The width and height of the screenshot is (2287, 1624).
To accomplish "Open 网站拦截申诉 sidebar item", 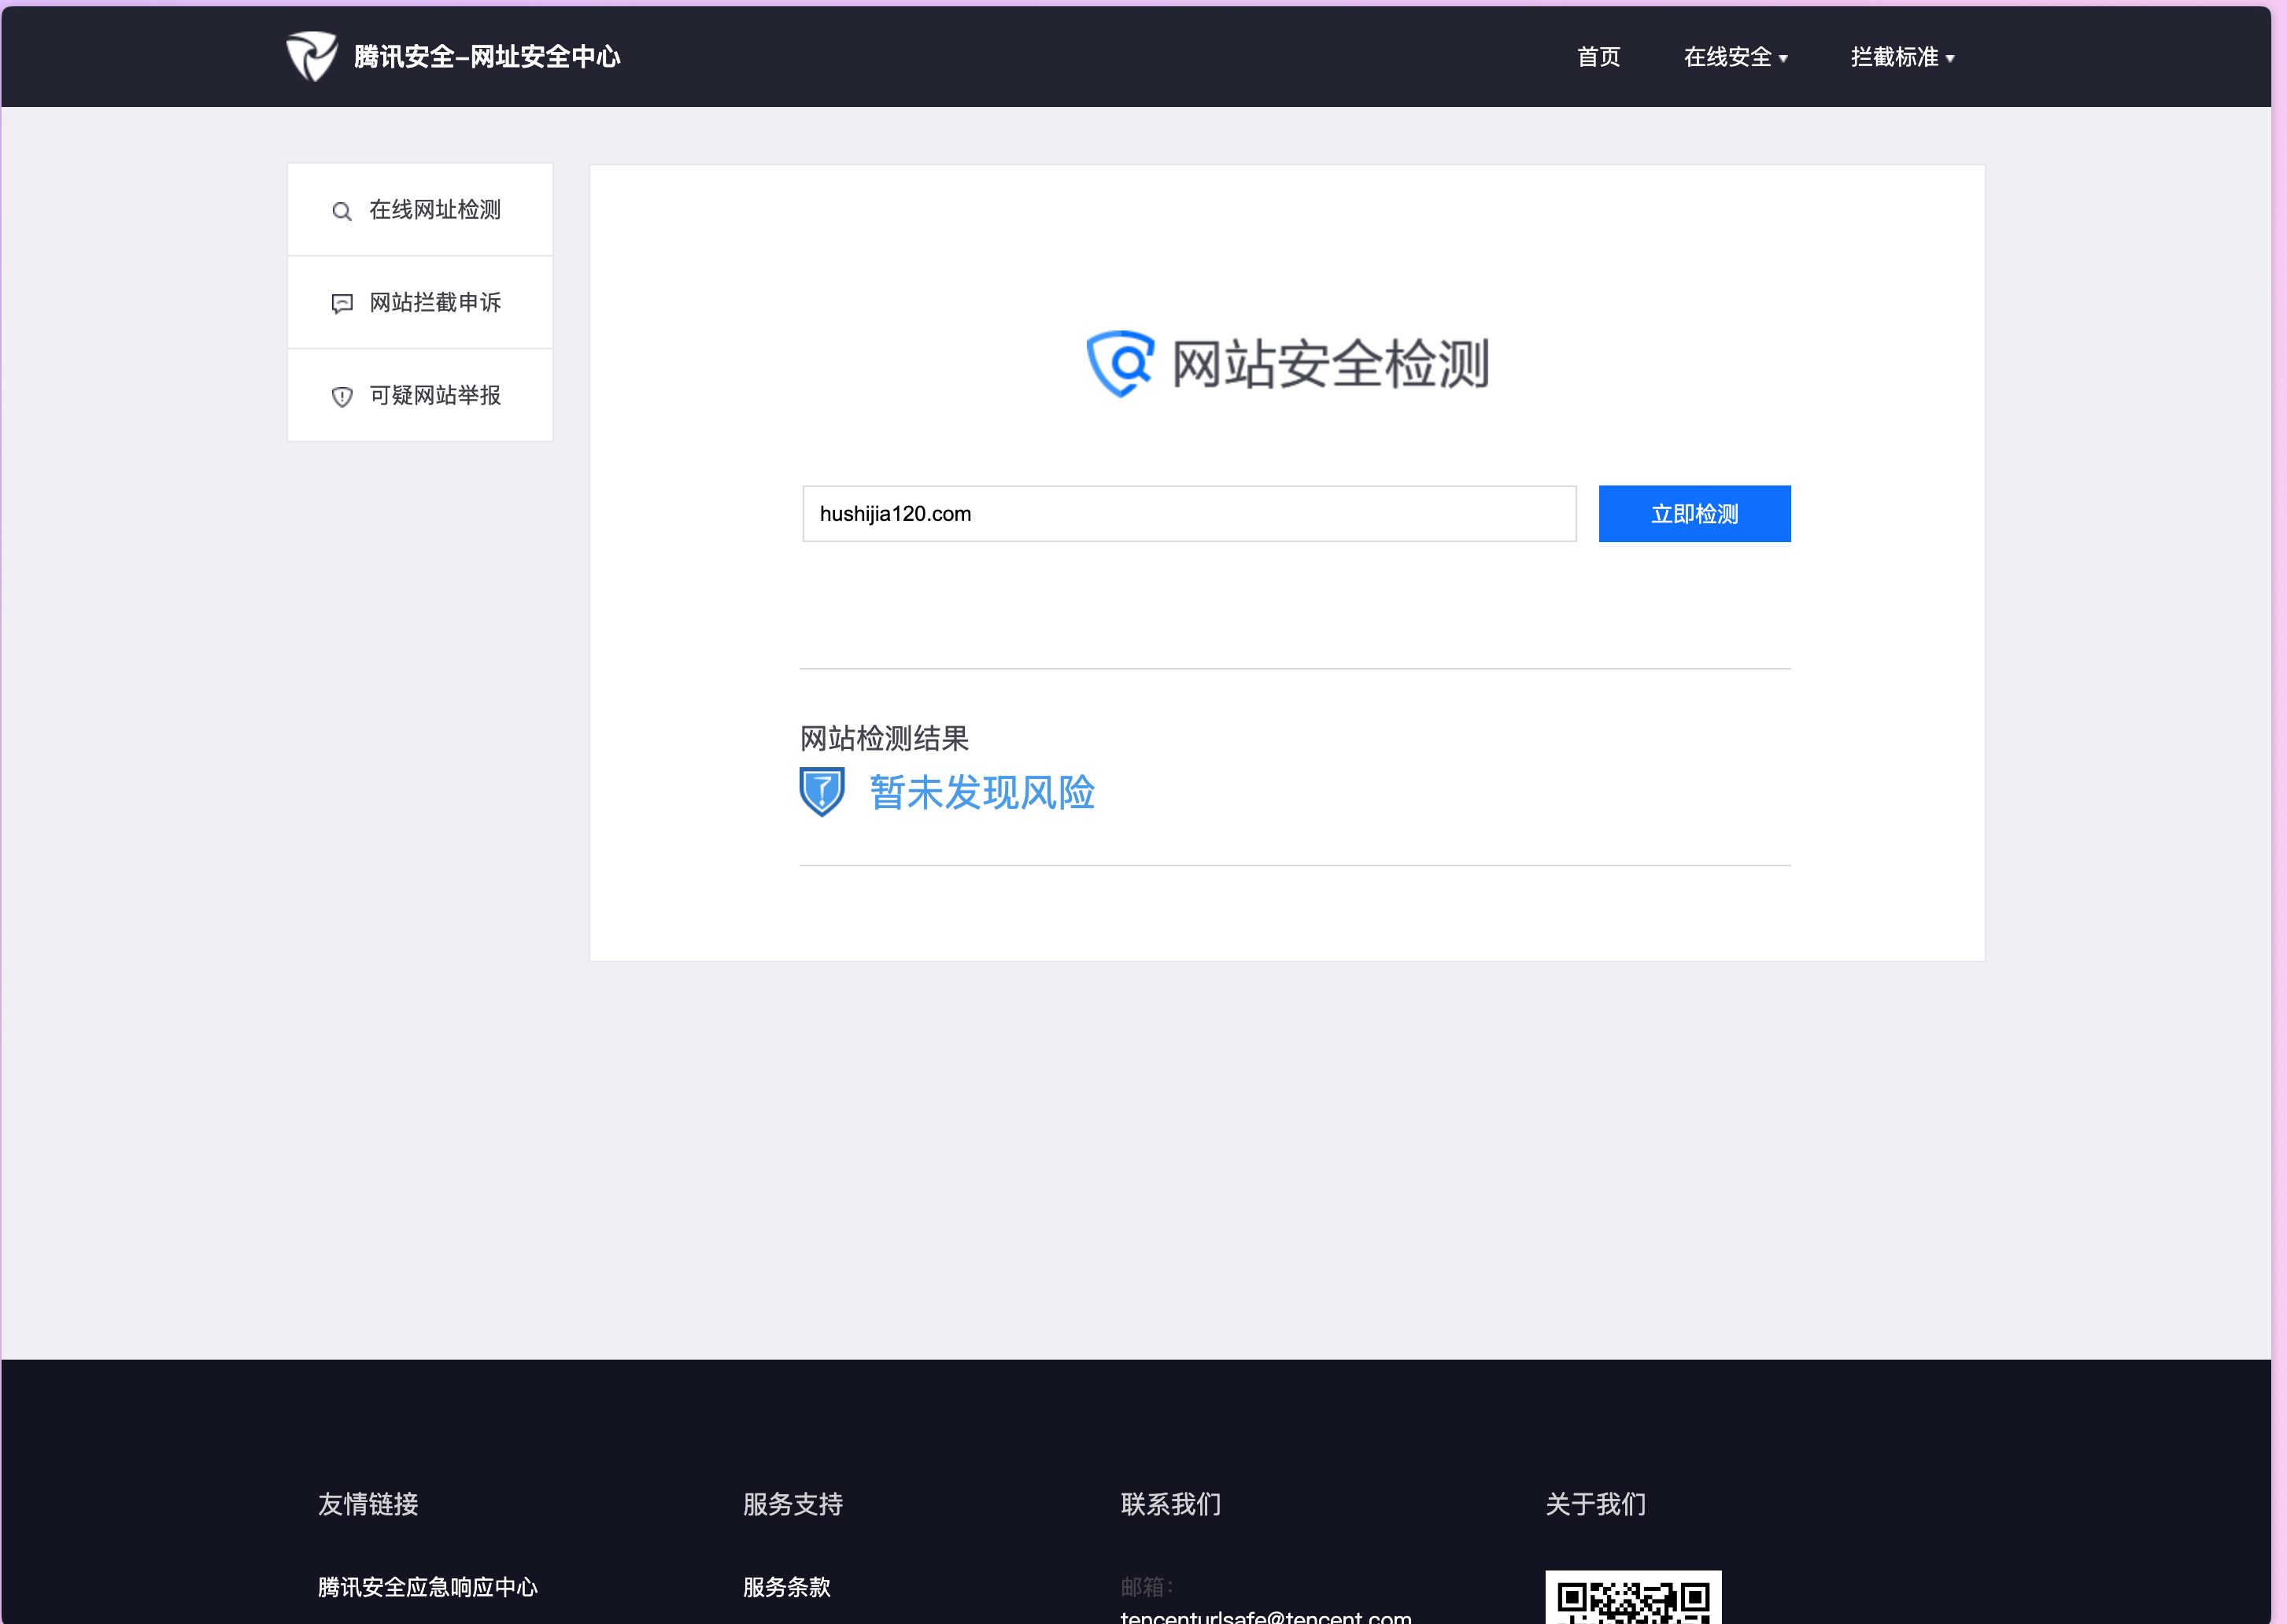I will 435,303.
